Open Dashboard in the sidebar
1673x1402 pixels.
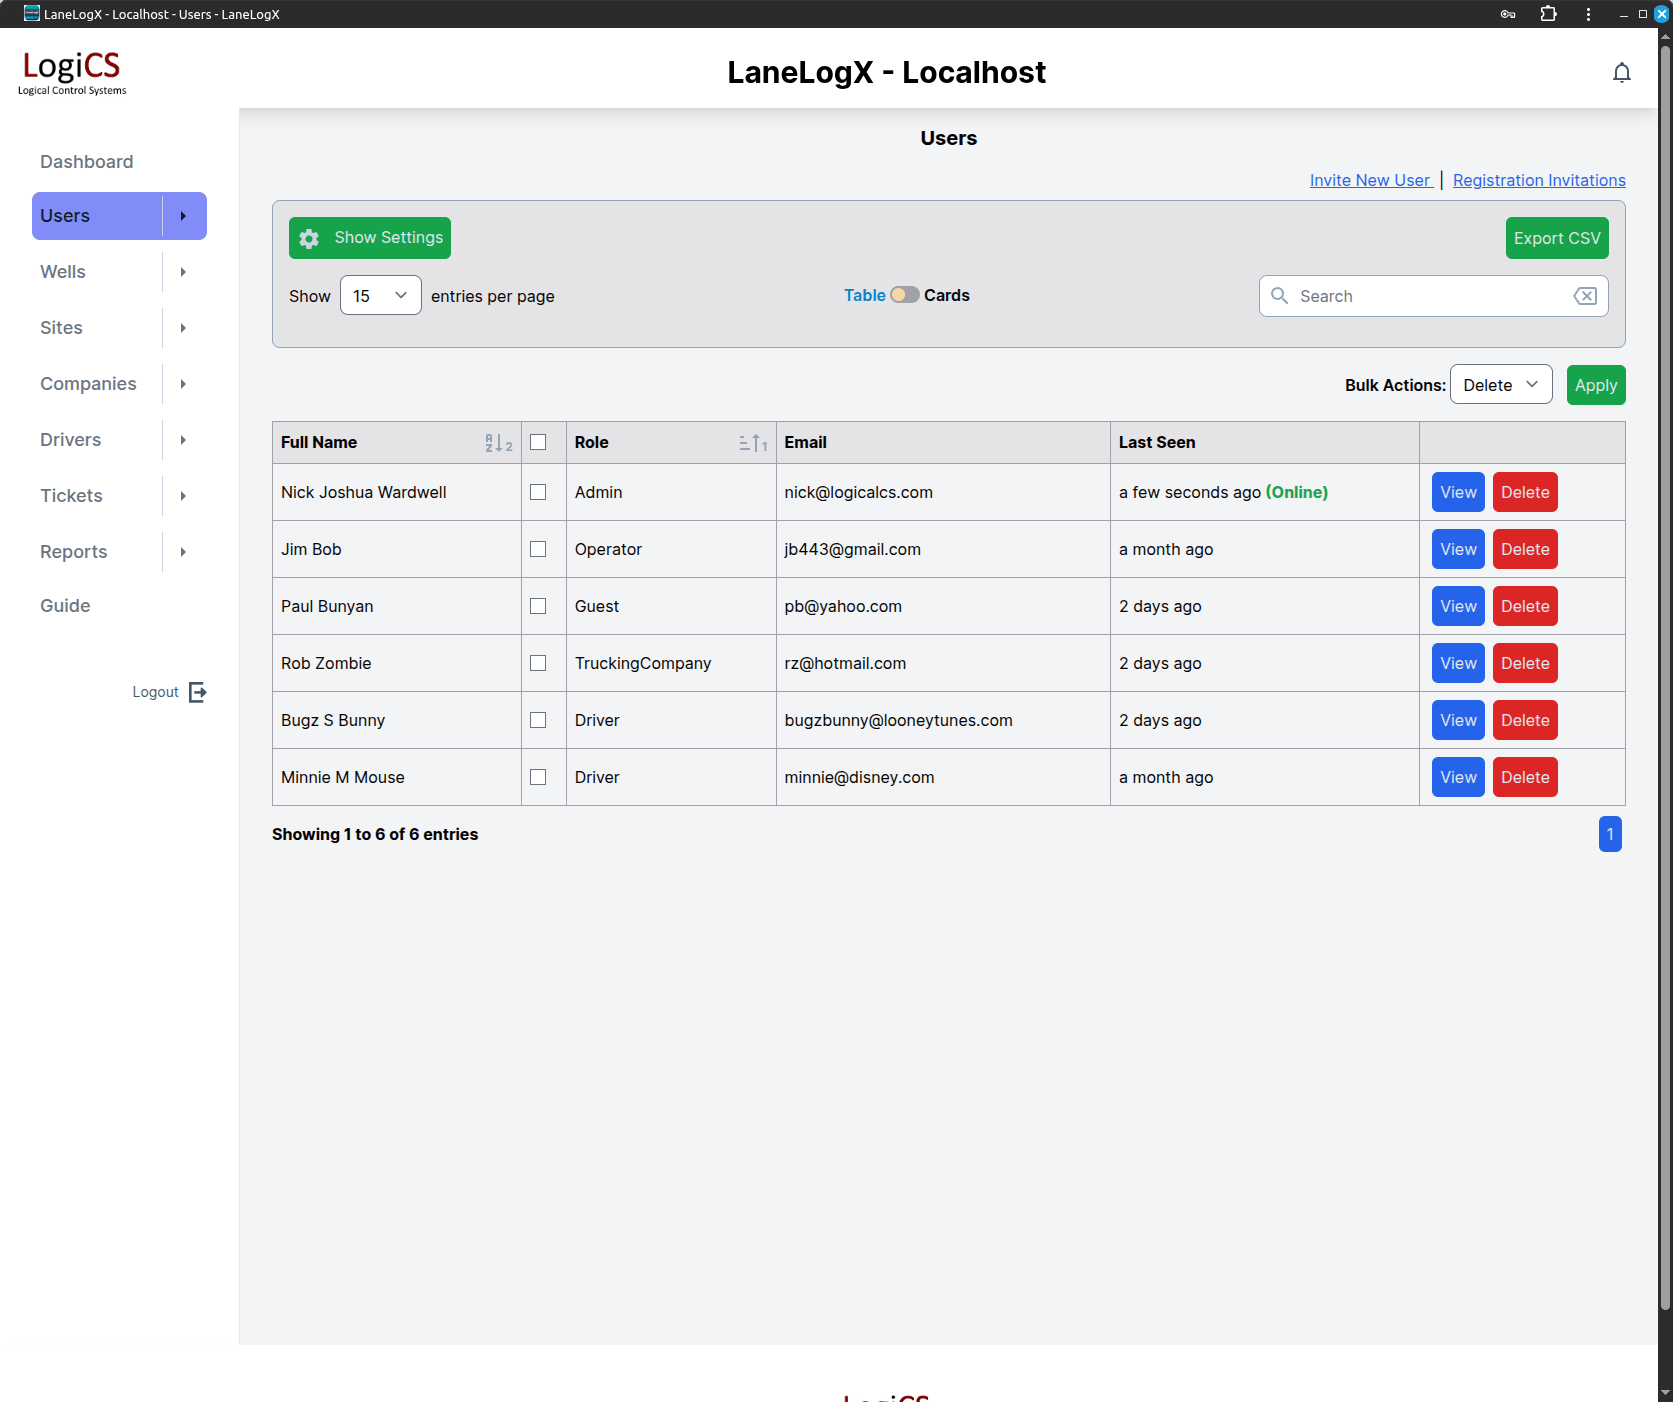(x=86, y=162)
